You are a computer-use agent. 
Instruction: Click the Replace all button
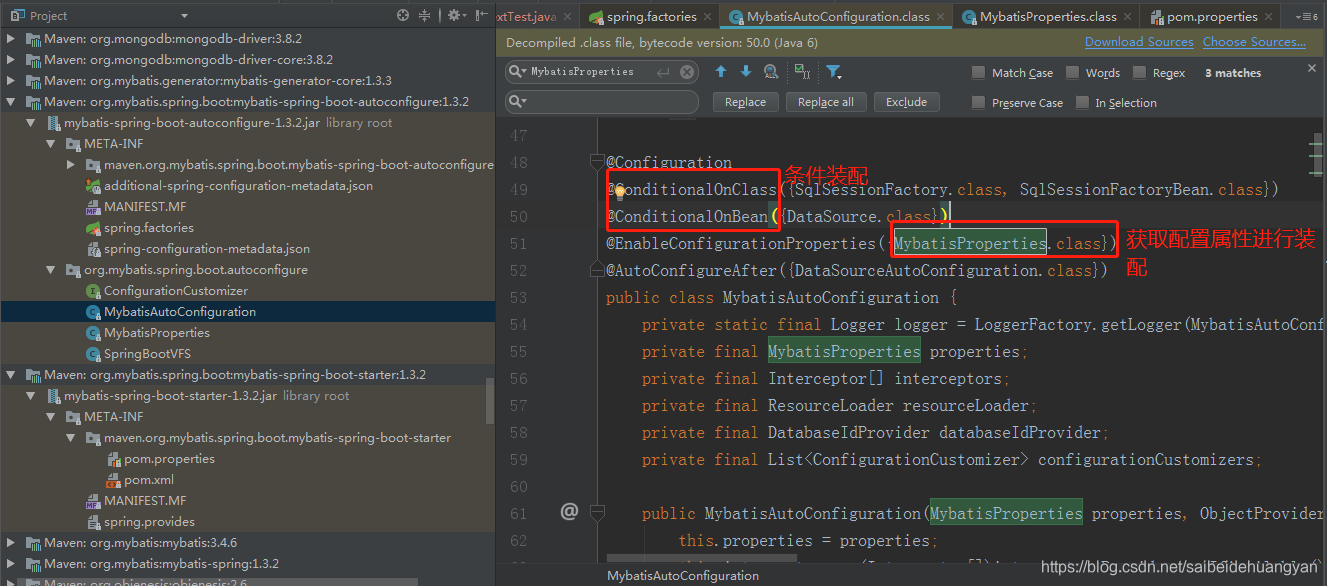pyautogui.click(x=826, y=102)
